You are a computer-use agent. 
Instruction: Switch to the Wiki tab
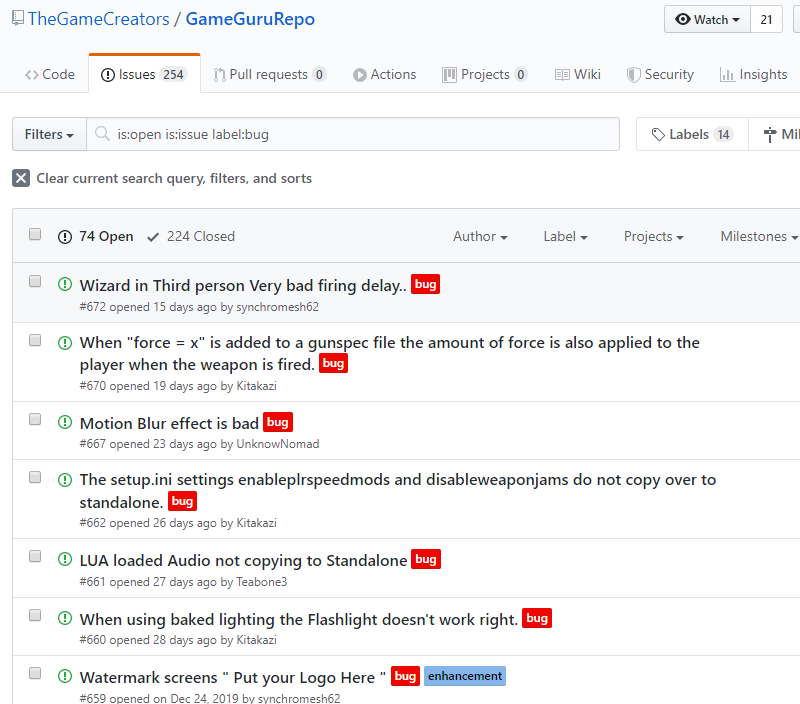coord(578,74)
